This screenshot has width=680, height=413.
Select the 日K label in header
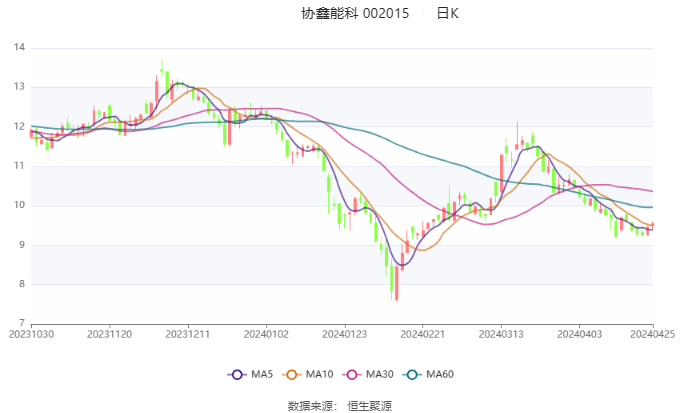tap(447, 14)
